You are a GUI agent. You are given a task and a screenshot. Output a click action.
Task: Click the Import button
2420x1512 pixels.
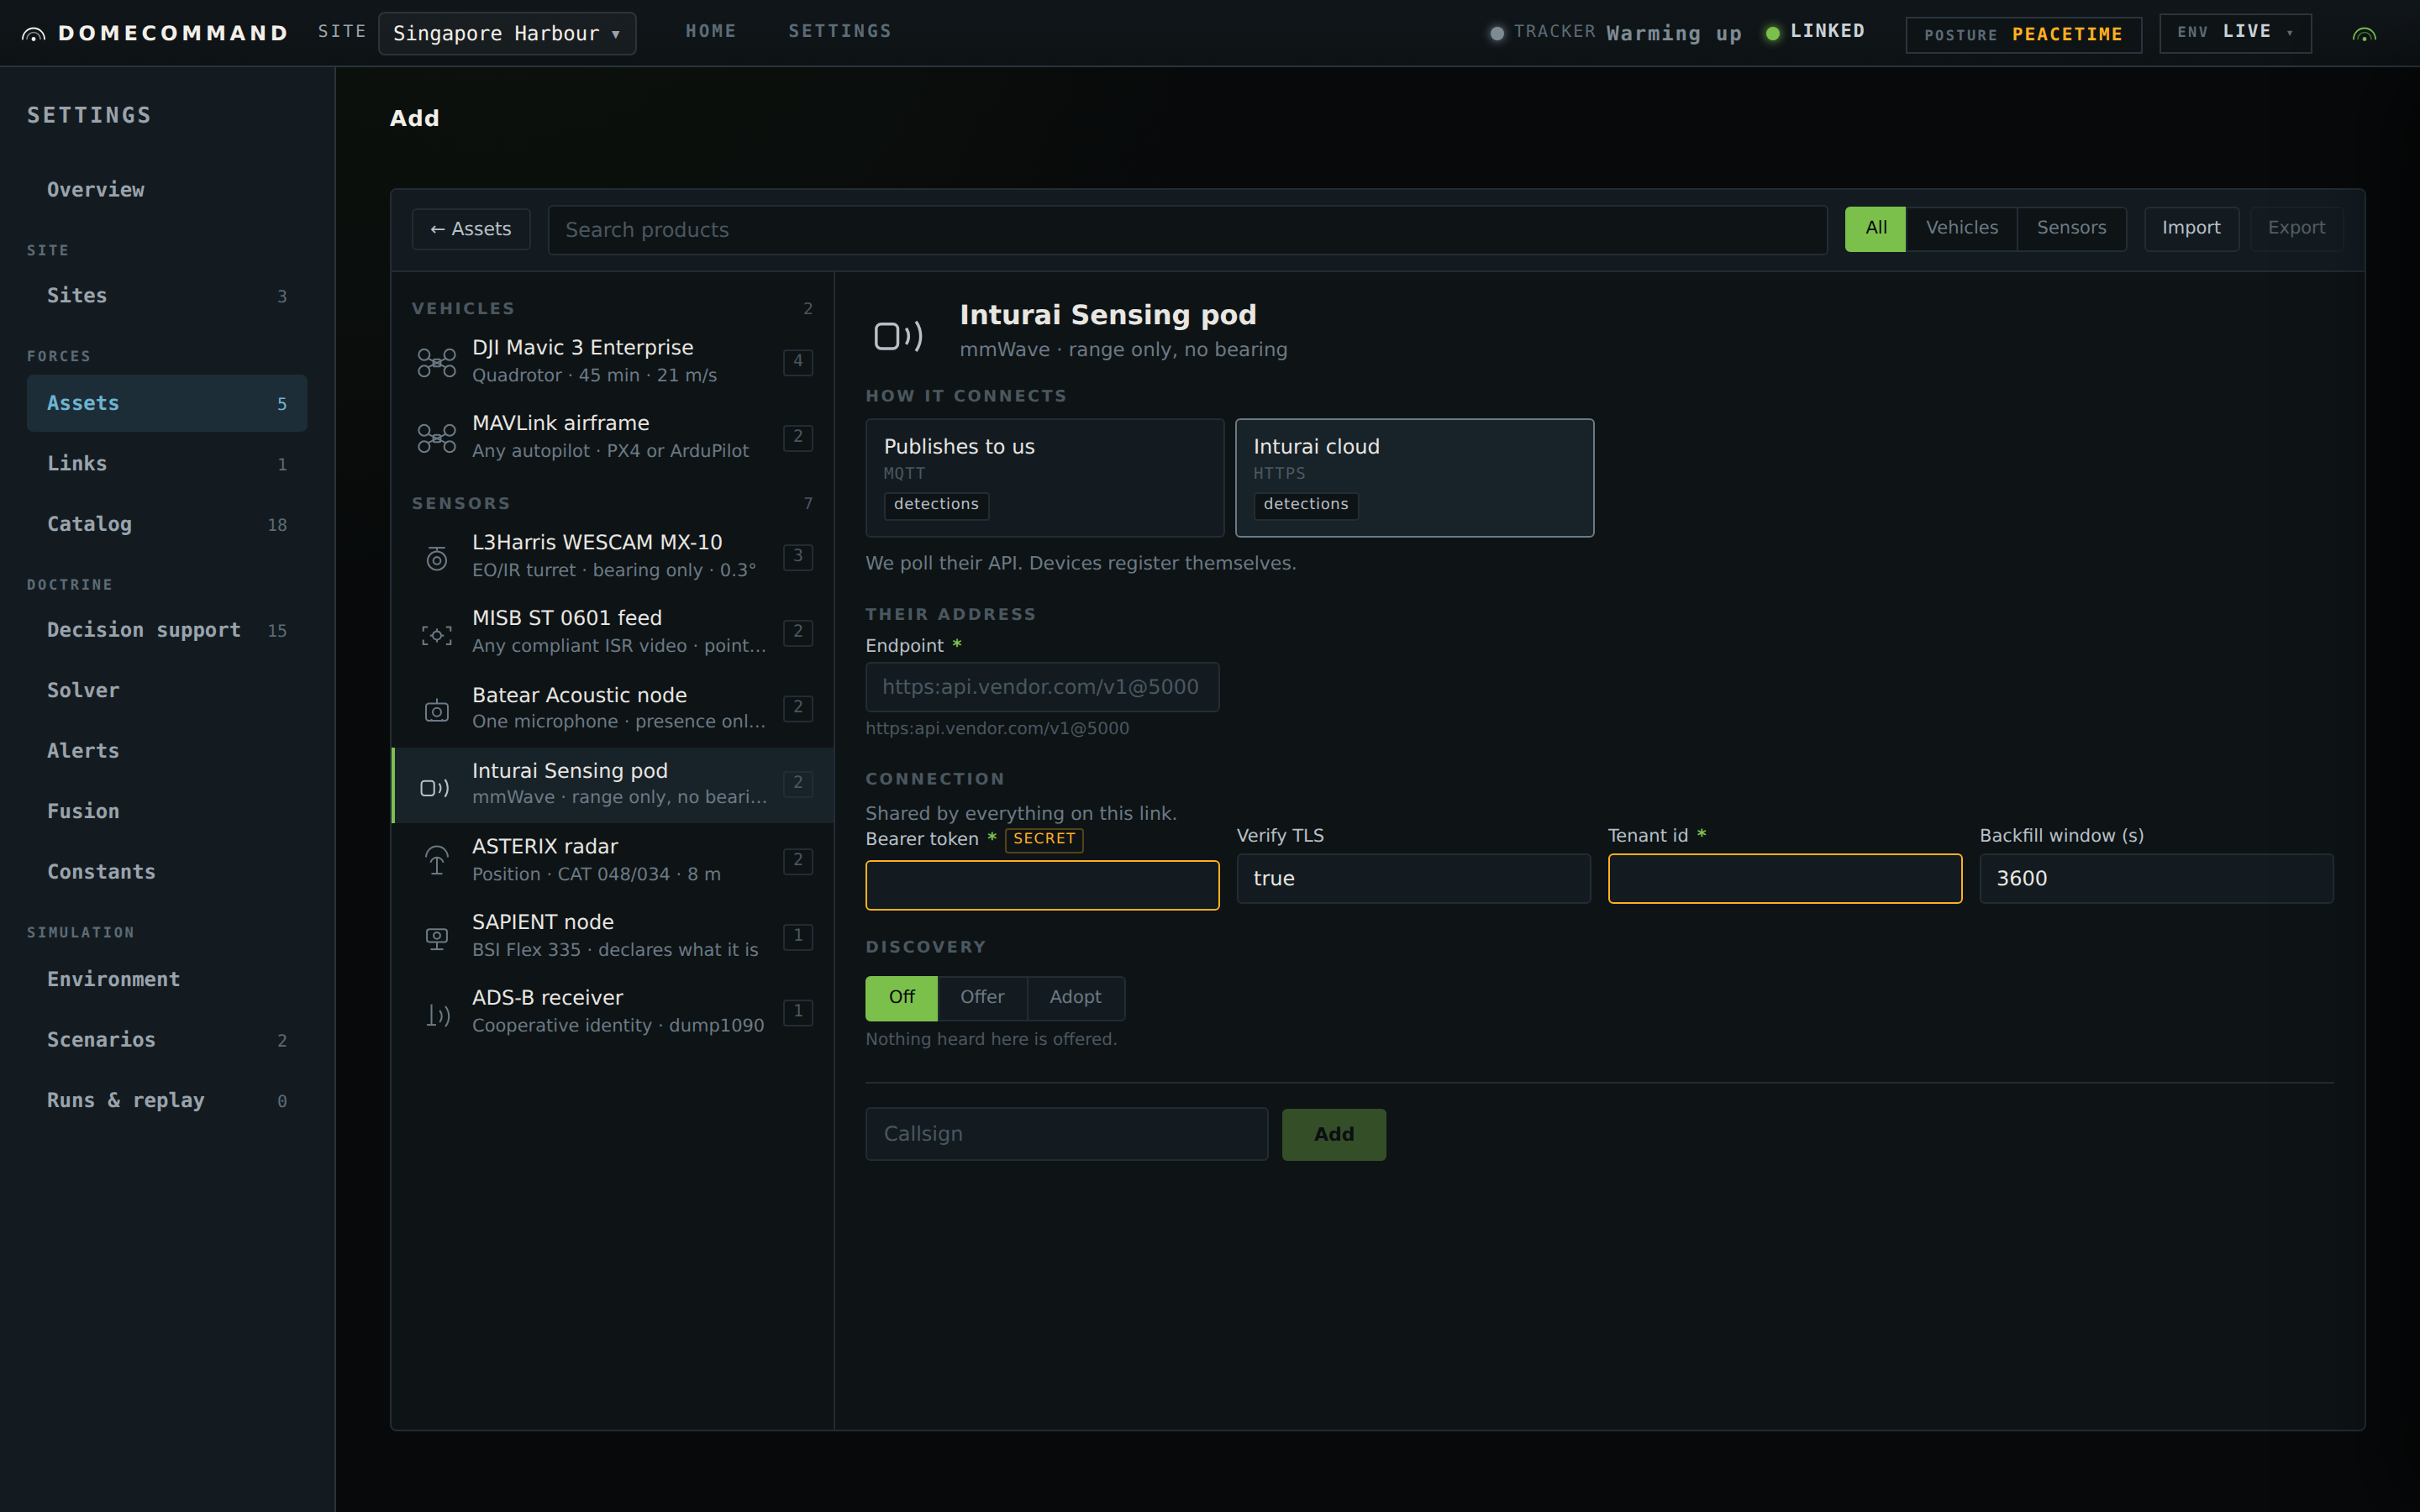tap(2191, 229)
